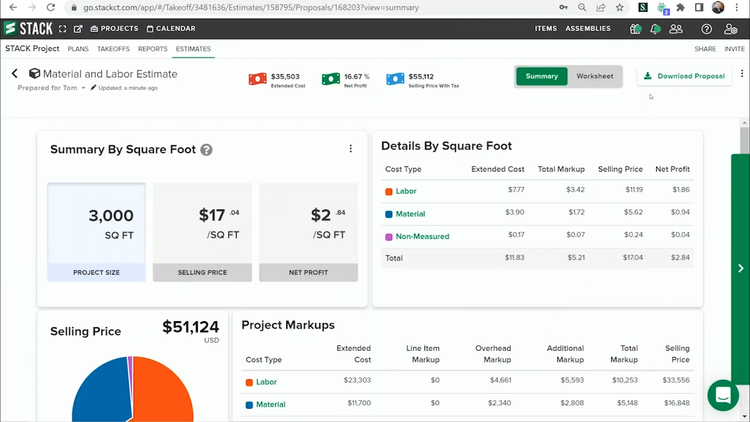
Task: Click Total row selling price $17.04
Action: 632,258
